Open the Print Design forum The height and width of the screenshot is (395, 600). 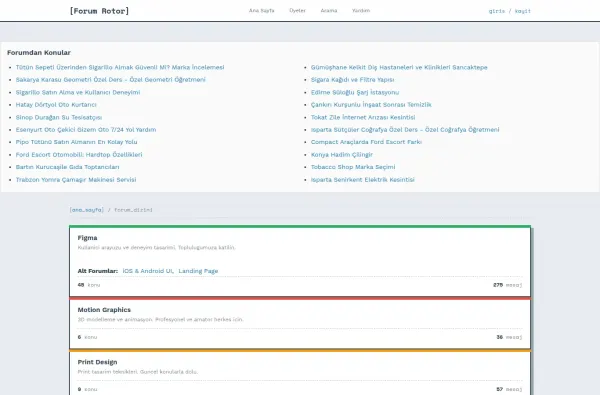97,362
